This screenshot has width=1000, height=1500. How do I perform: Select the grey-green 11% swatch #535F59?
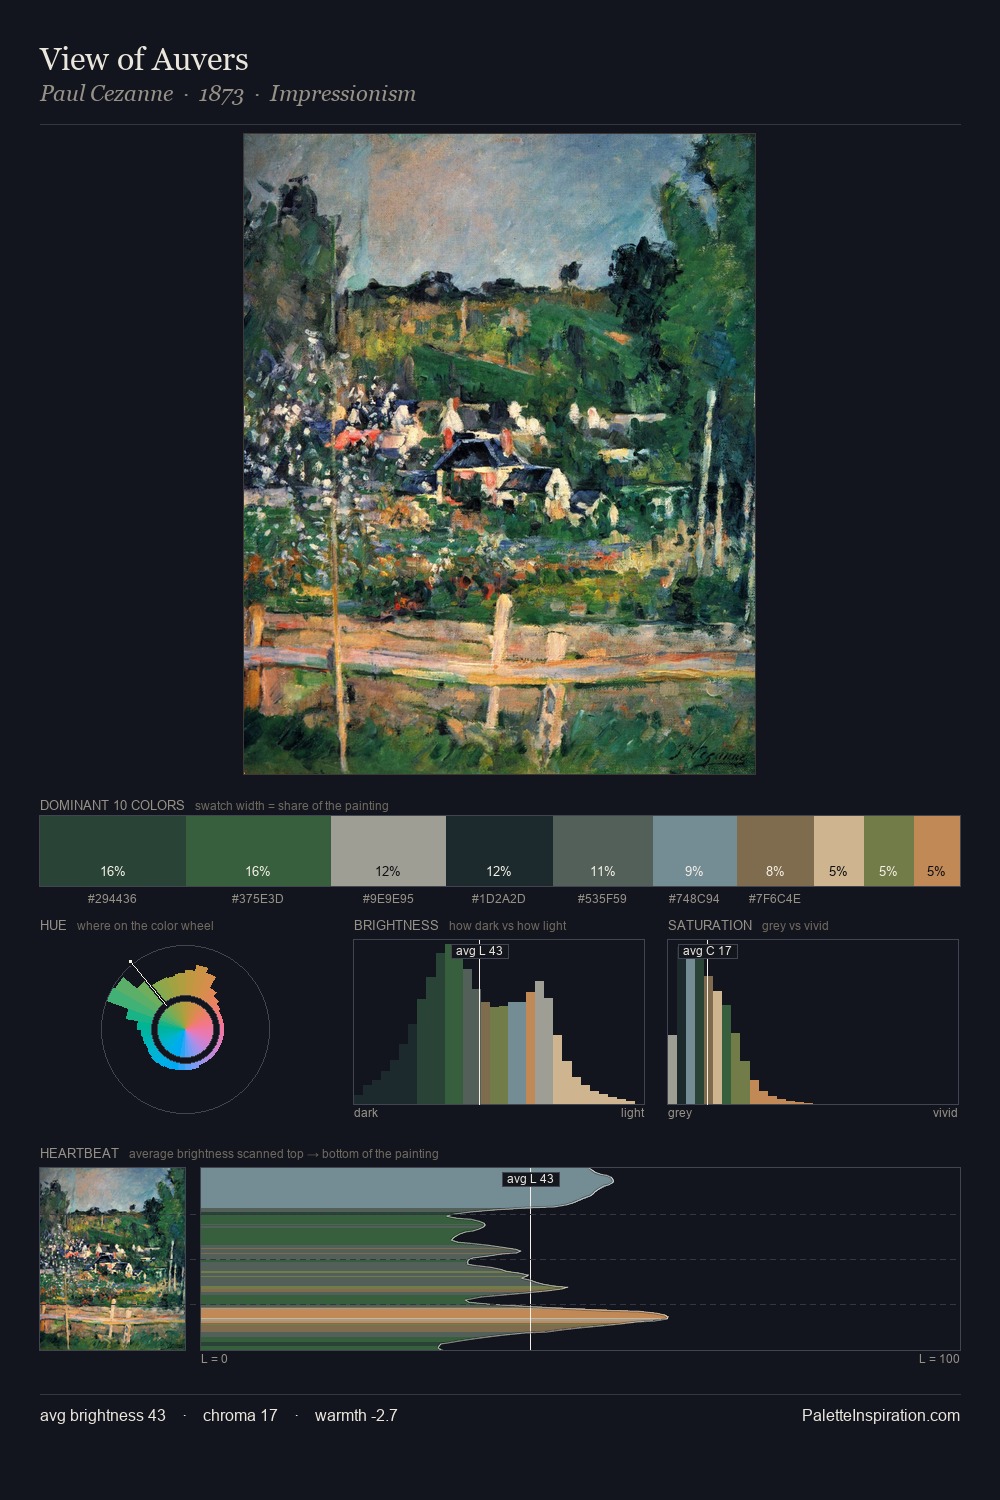603,851
